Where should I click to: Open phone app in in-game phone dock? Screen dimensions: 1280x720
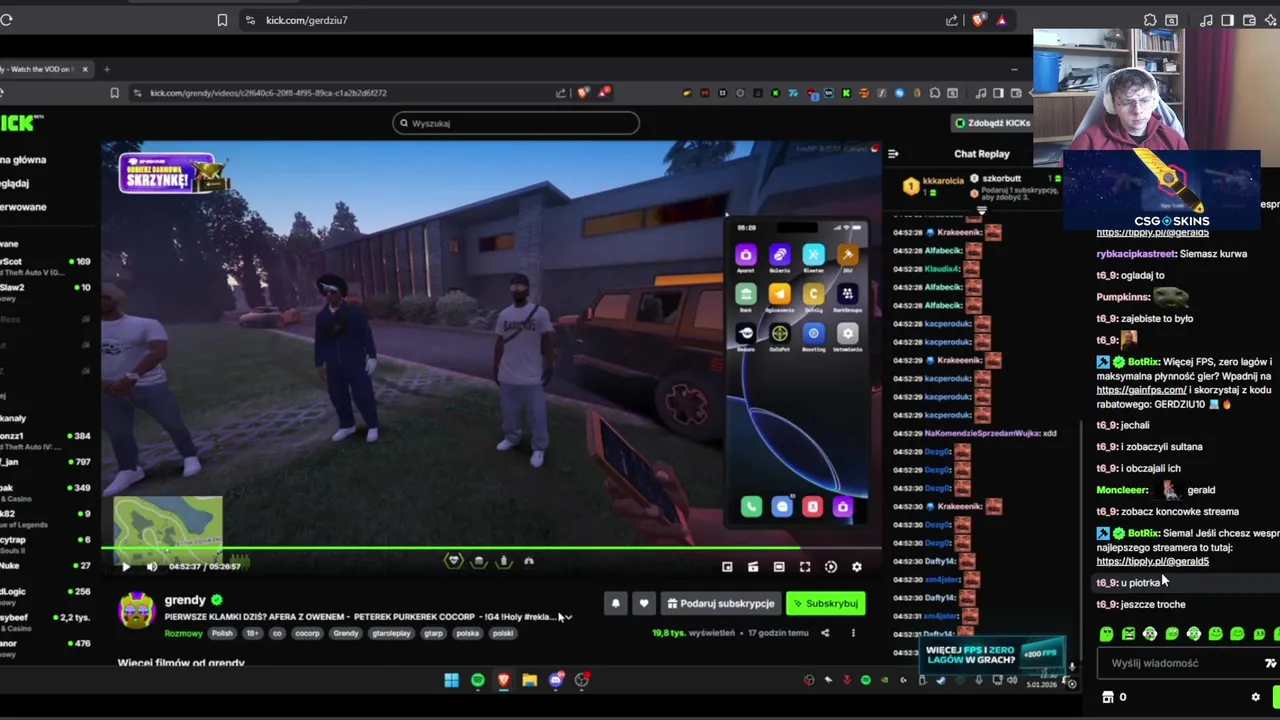tap(751, 507)
